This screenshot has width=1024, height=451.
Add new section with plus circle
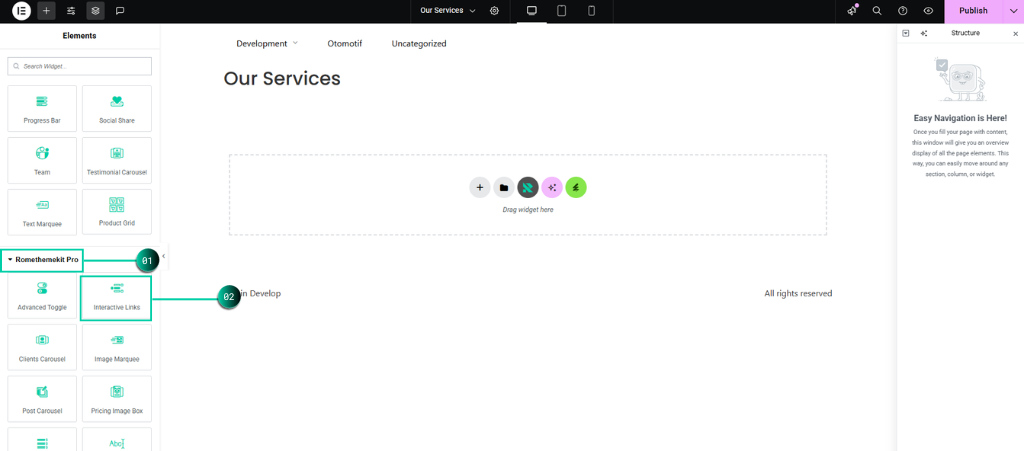[x=479, y=187]
